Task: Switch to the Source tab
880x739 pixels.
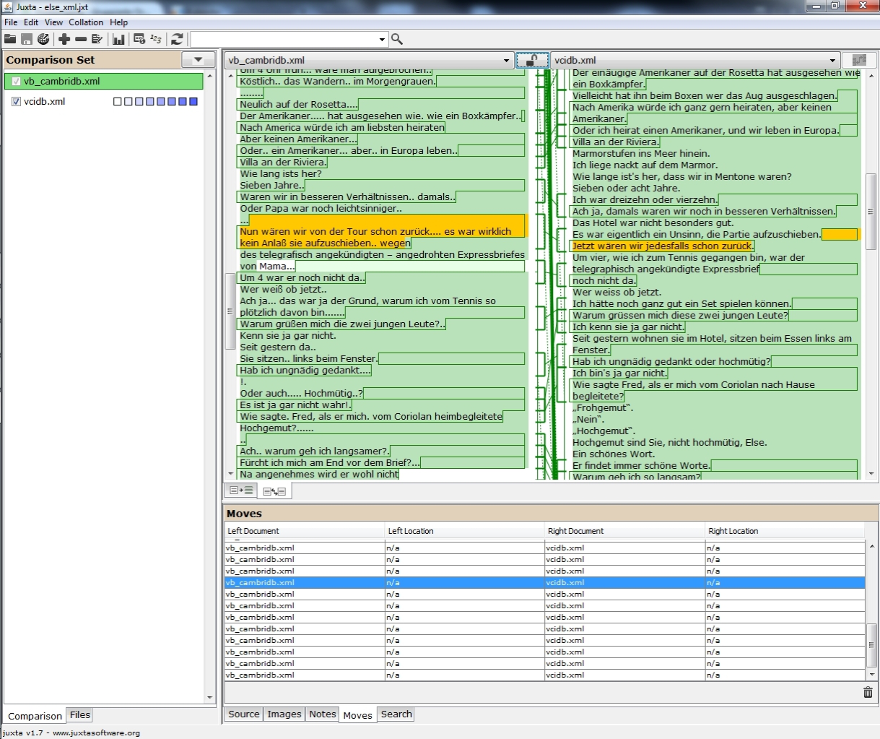Action: point(244,714)
